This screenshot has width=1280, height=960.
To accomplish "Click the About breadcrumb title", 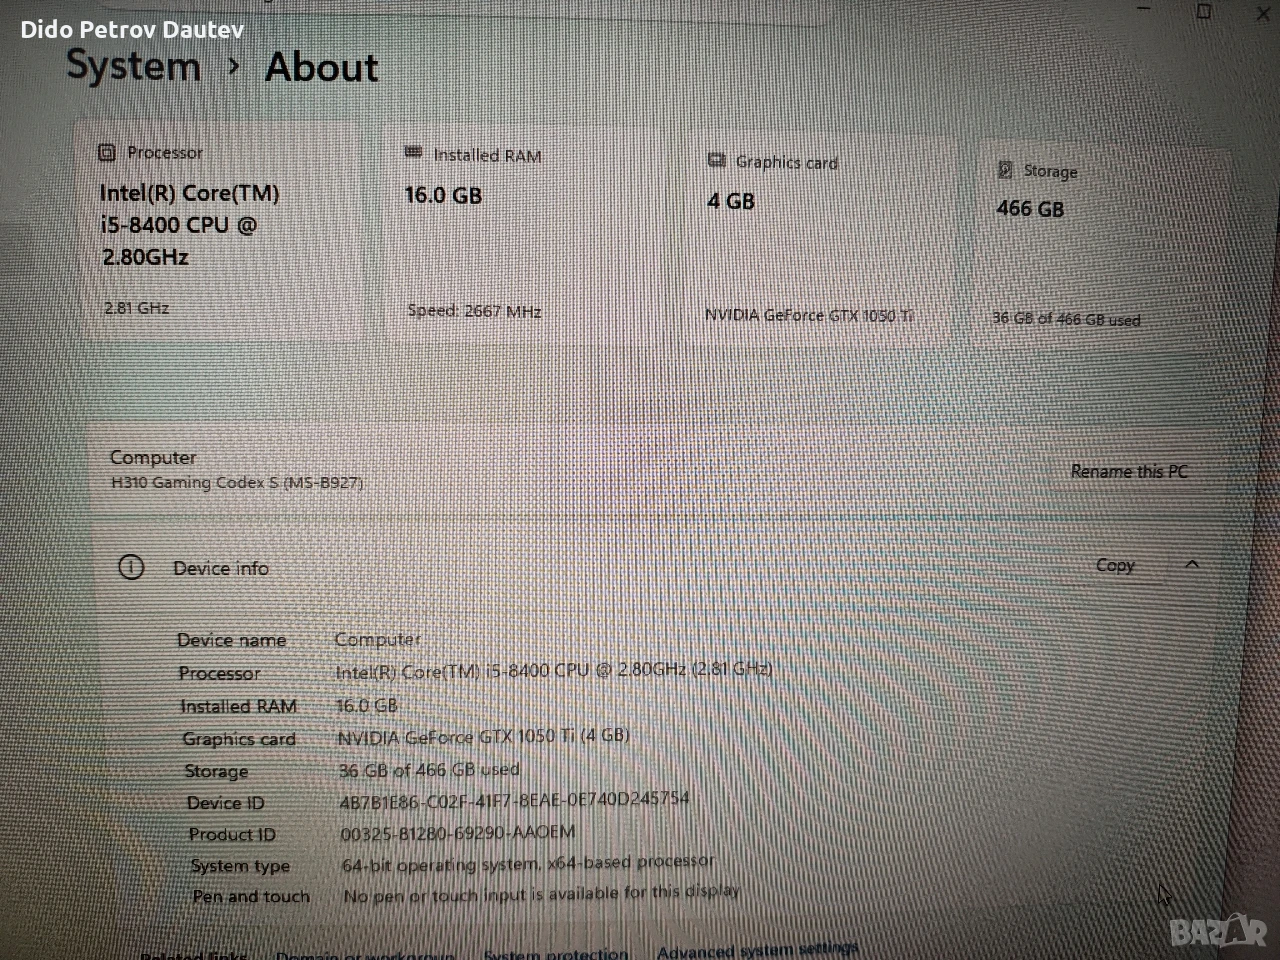I will click(x=321, y=68).
